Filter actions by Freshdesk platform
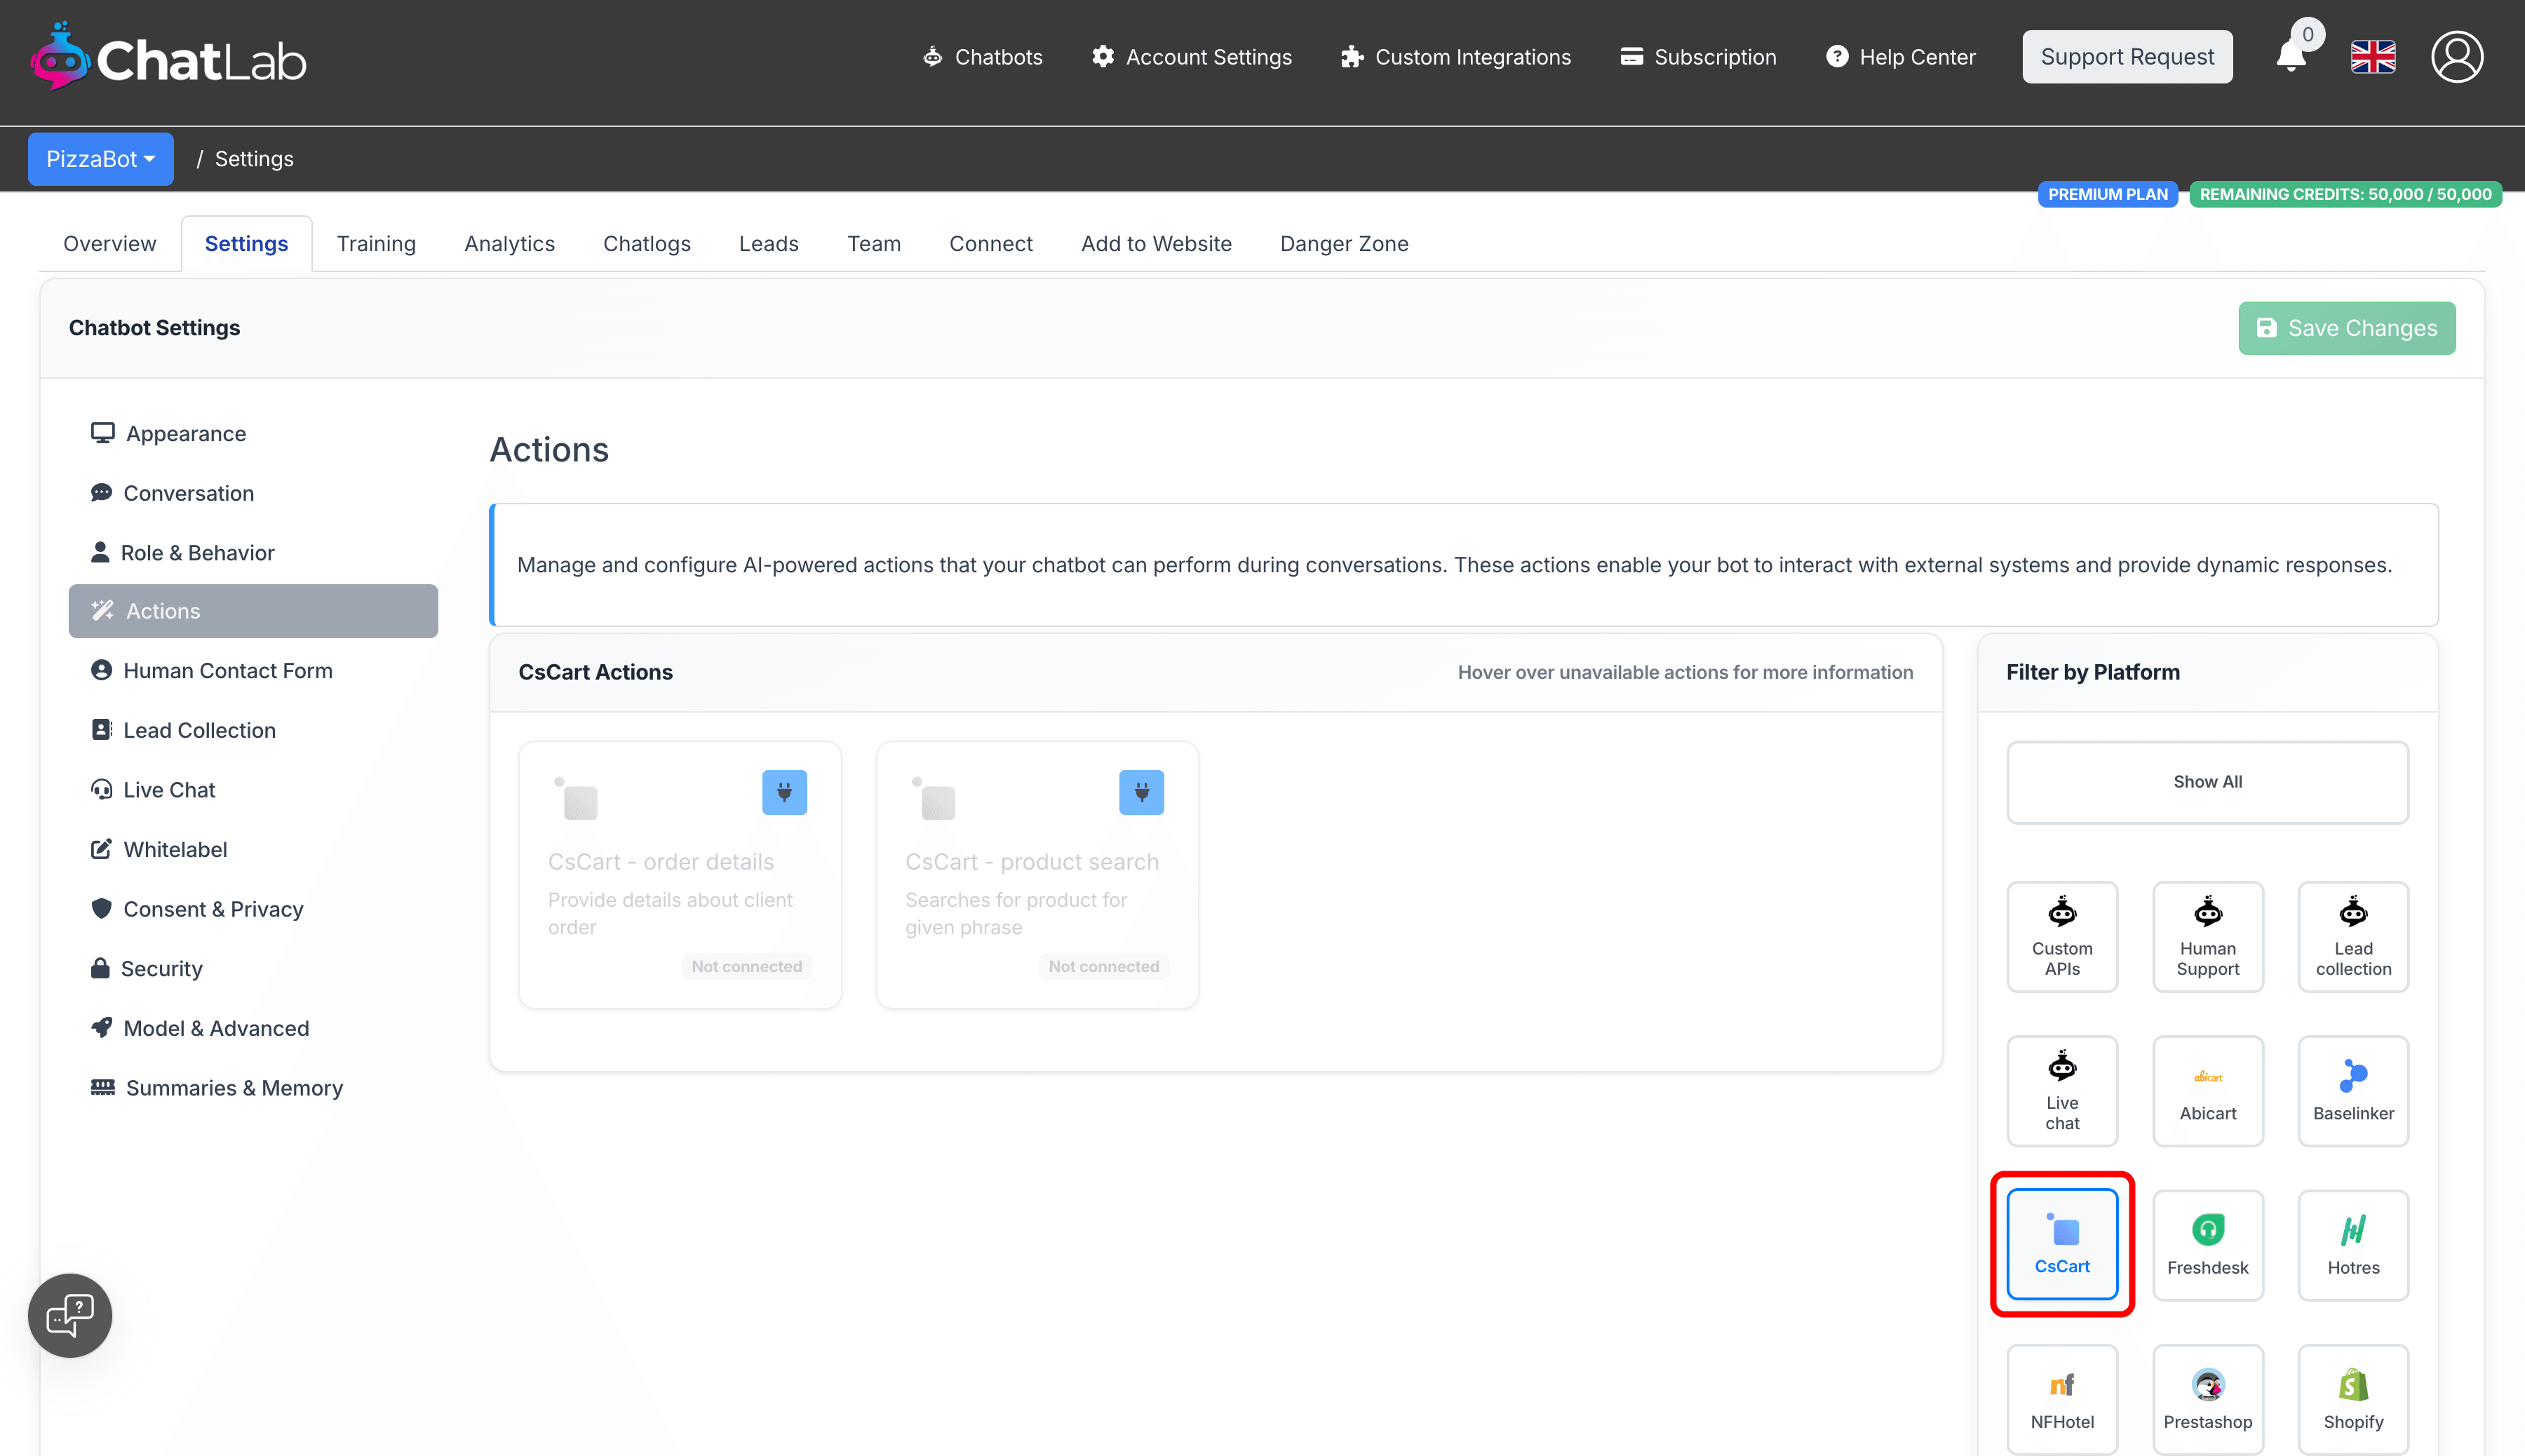 [x=2207, y=1244]
